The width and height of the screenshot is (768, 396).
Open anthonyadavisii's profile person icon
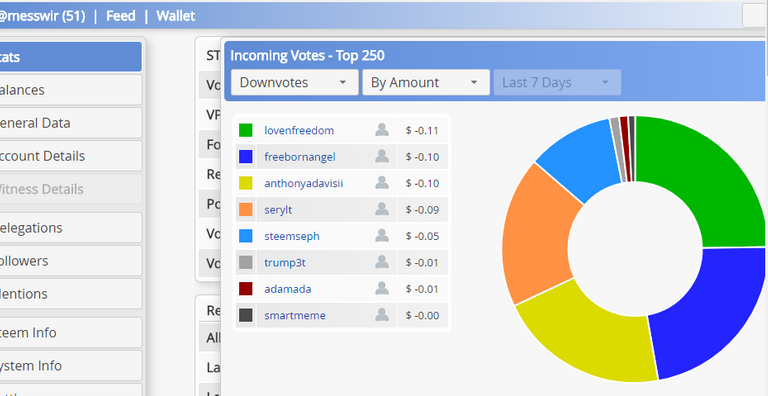coord(382,183)
